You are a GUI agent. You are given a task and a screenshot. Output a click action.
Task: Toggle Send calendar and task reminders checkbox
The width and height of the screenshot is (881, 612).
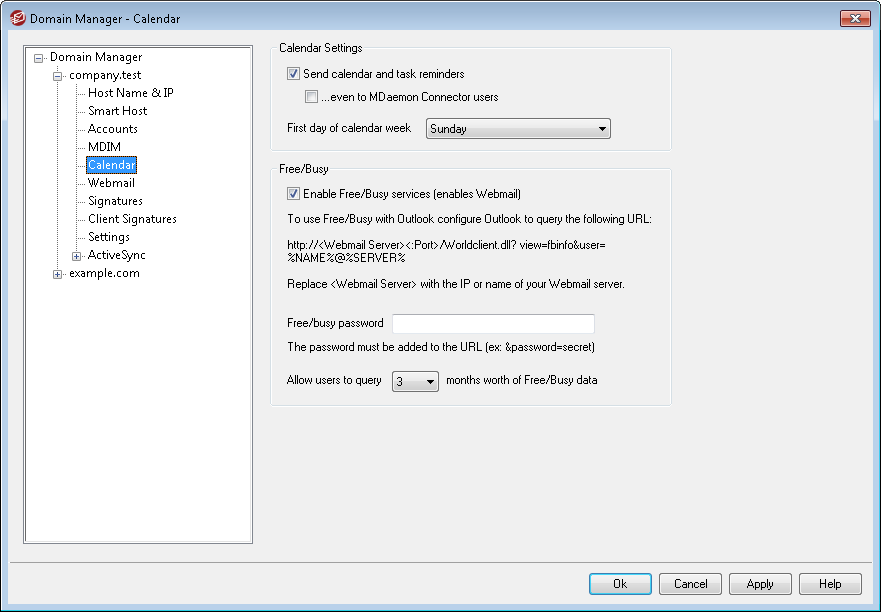293,74
